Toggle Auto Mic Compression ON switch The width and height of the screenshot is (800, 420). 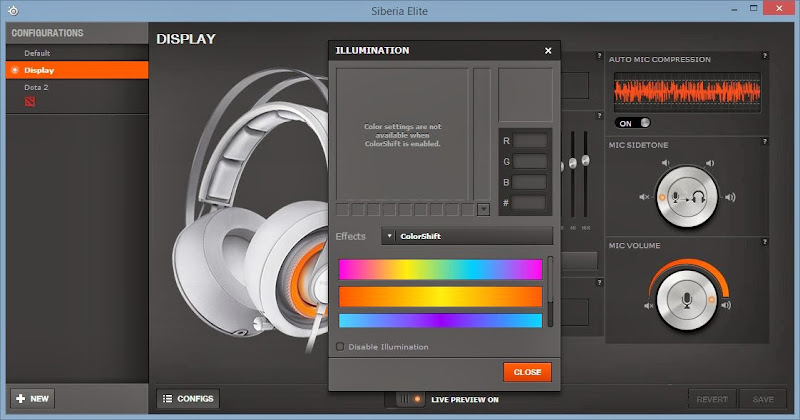(x=633, y=123)
